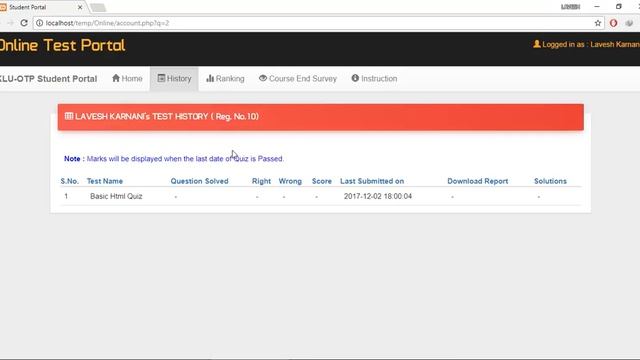Click the Question Solved column header
Image resolution: width=640 pixels, height=360 pixels.
pyautogui.click(x=199, y=181)
